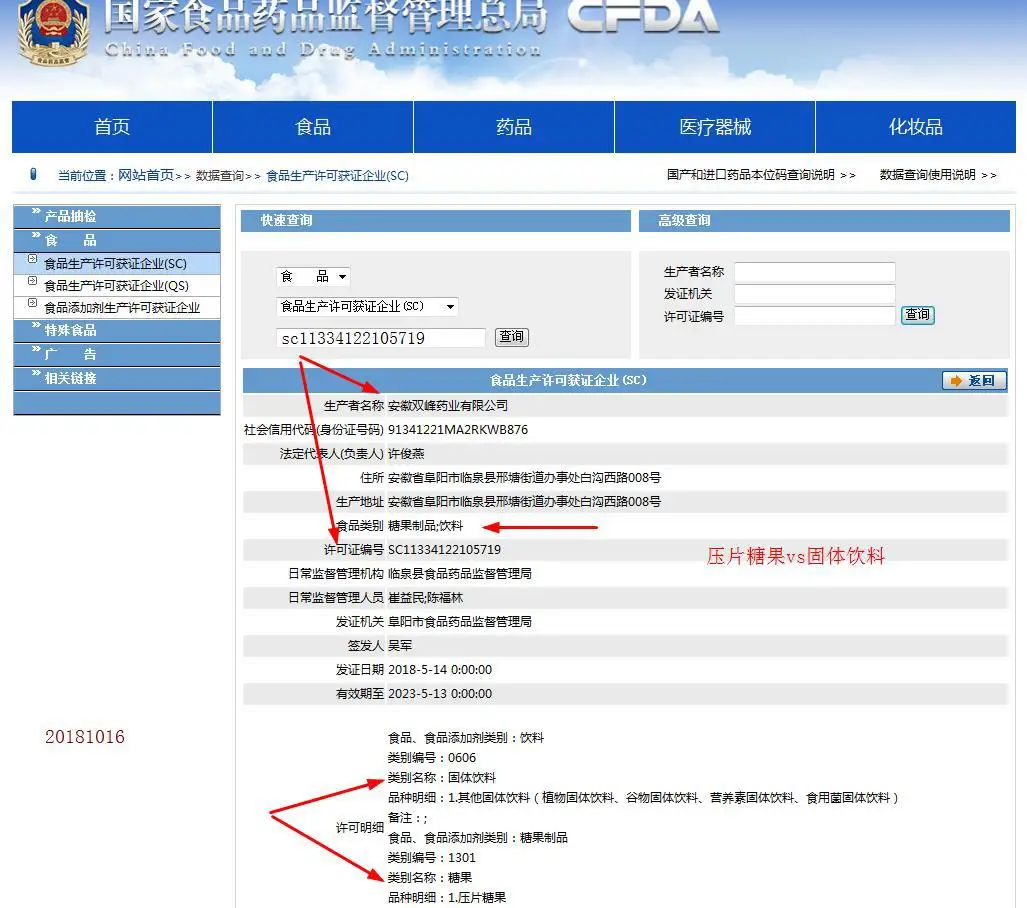Click the icon beside 食品生产许可获证企业(QS) sidebar item

pyautogui.click(x=32, y=281)
